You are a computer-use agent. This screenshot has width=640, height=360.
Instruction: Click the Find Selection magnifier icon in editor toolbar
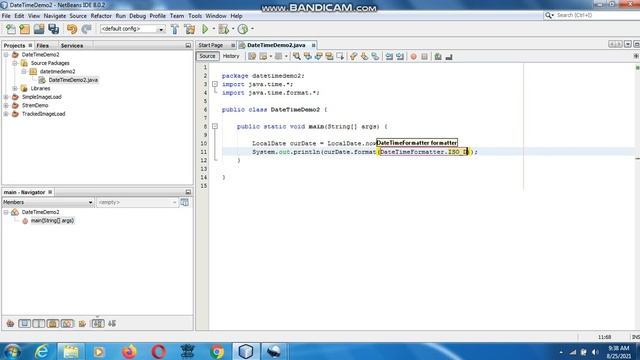(x=297, y=57)
